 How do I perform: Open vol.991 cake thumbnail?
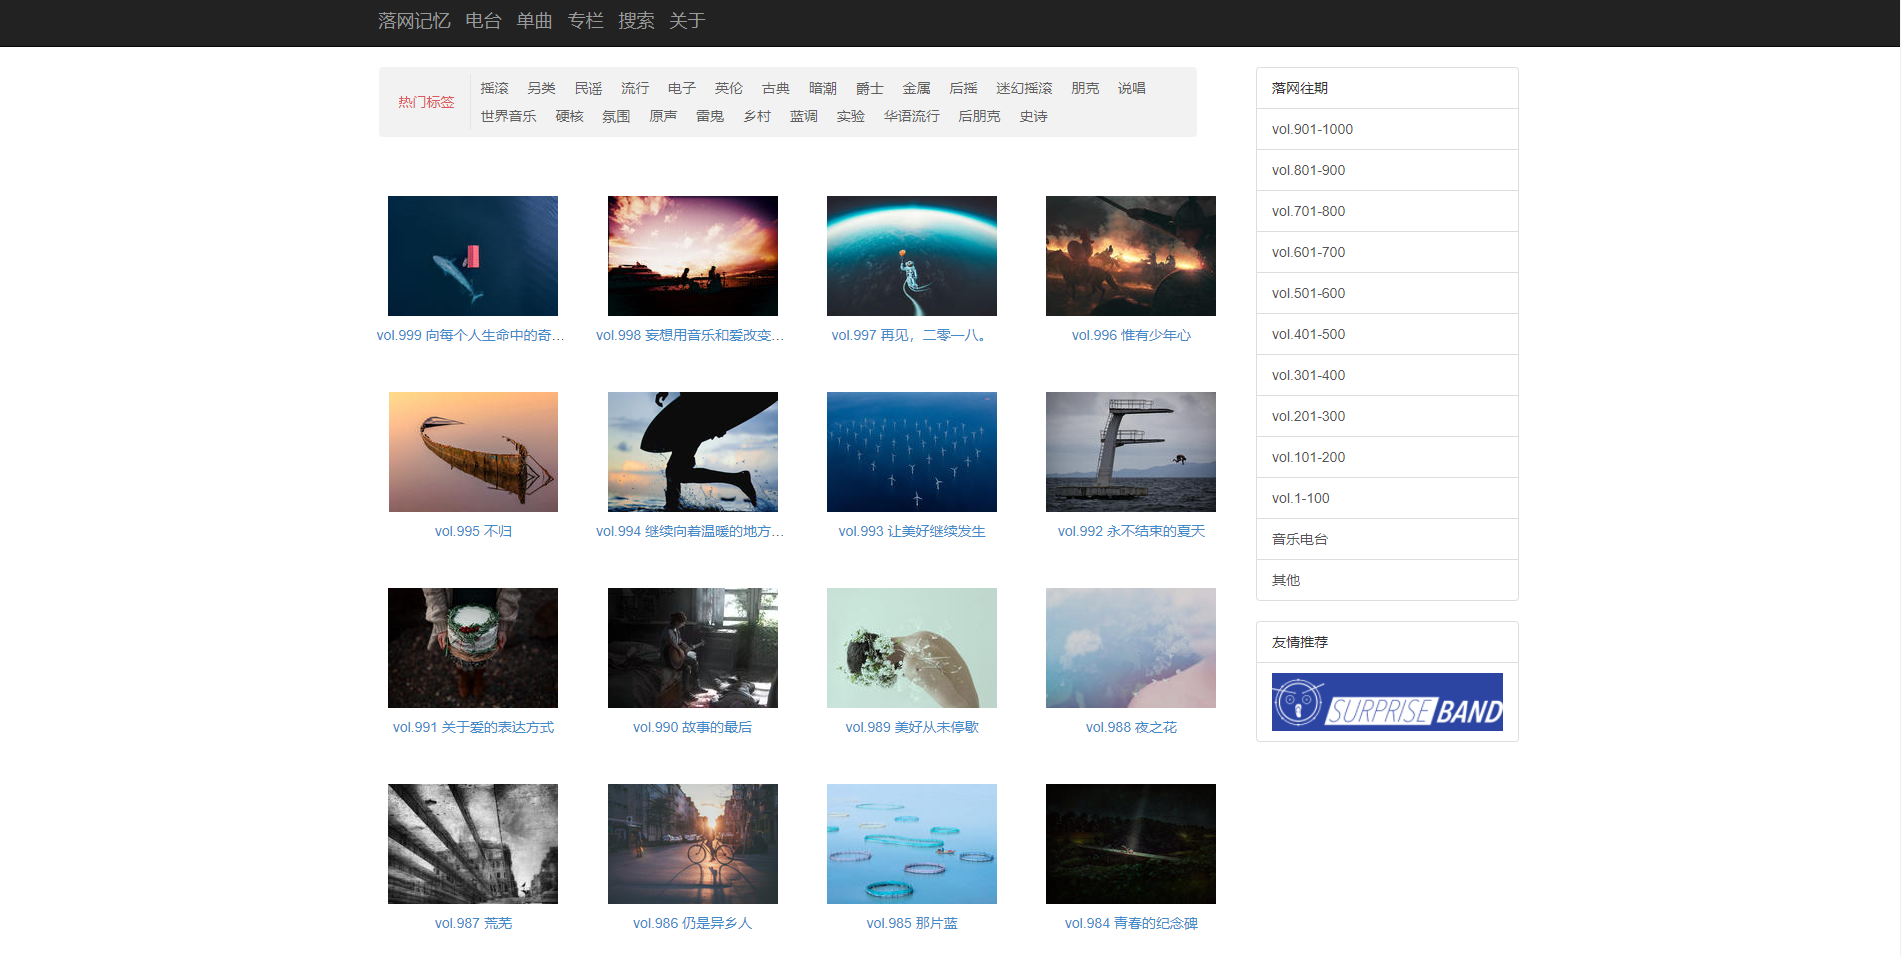(473, 648)
